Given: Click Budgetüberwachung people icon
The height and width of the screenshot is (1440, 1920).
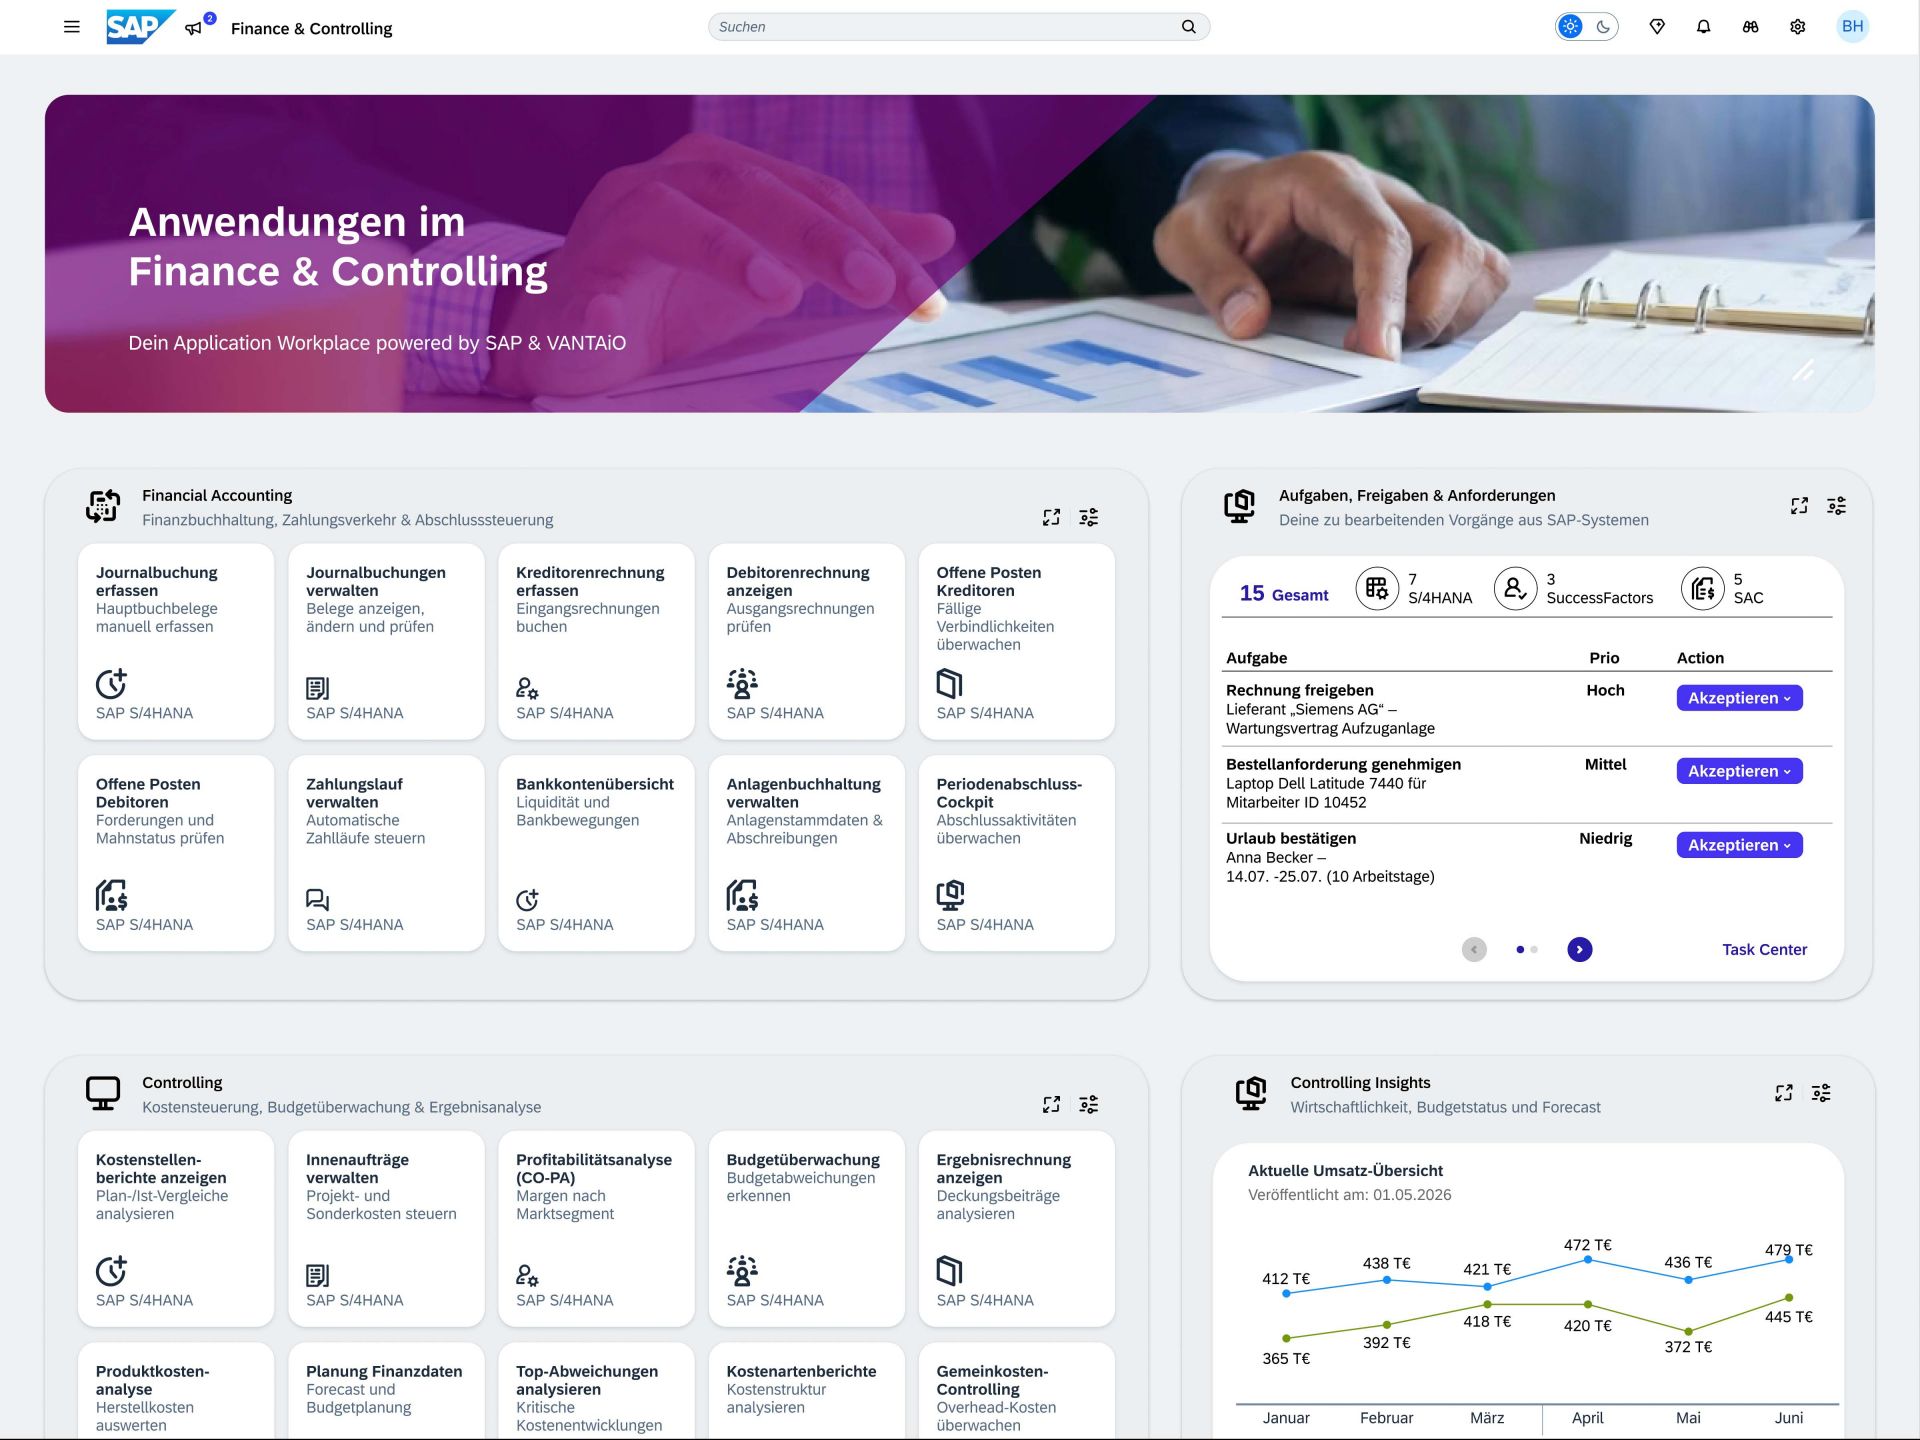Looking at the screenshot, I should click(742, 1271).
